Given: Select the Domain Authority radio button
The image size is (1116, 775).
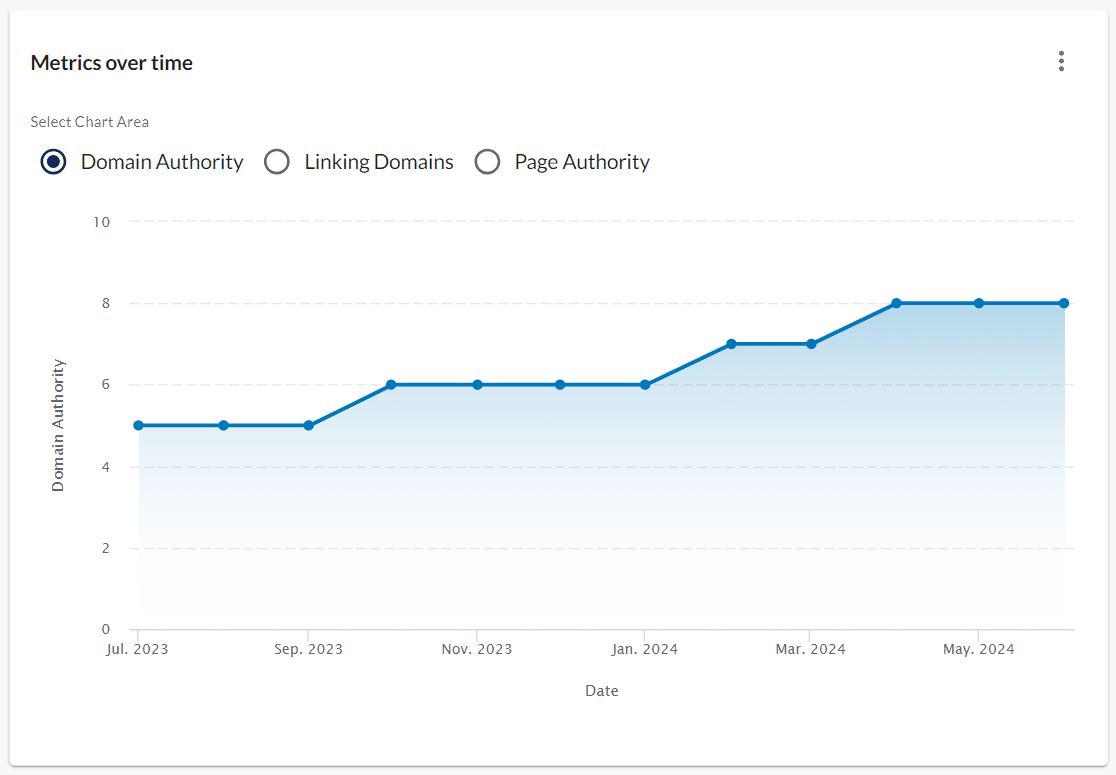Looking at the screenshot, I should [x=53, y=161].
